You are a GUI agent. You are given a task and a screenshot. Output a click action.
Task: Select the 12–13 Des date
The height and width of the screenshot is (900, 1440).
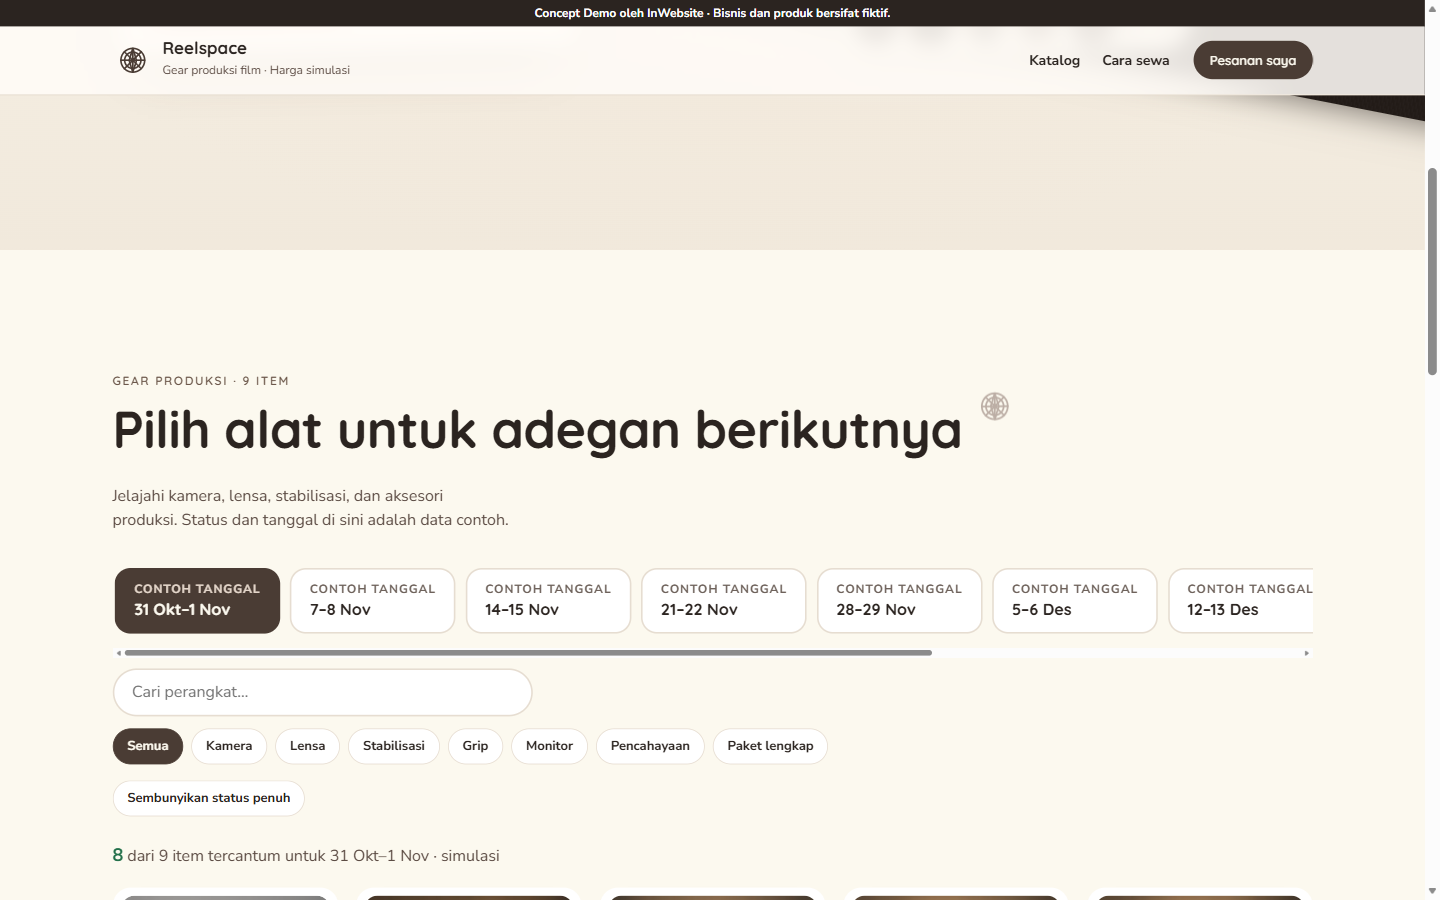(1241, 600)
